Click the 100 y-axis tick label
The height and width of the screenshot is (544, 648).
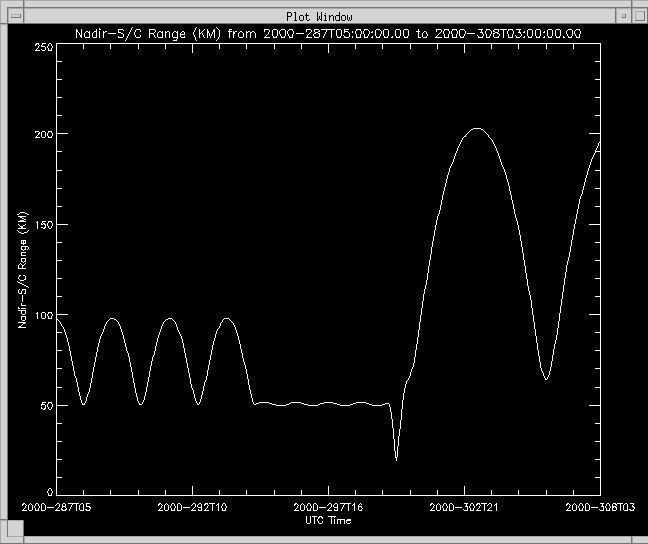[x=43, y=316]
